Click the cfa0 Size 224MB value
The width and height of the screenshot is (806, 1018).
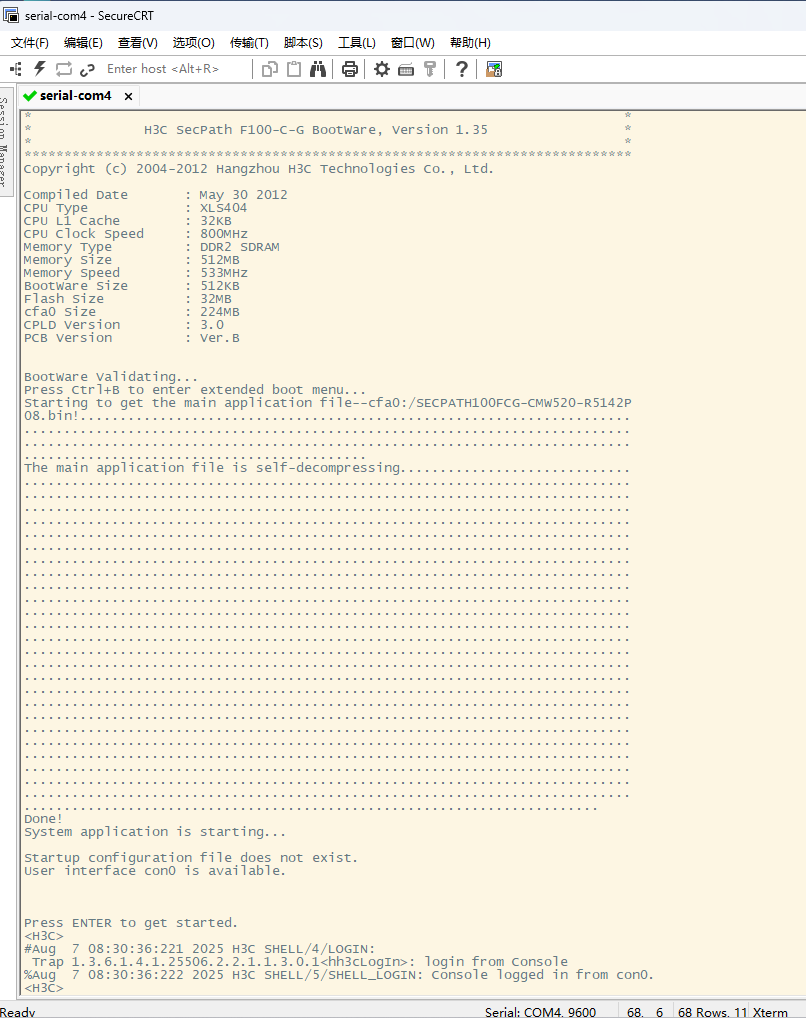coord(220,312)
